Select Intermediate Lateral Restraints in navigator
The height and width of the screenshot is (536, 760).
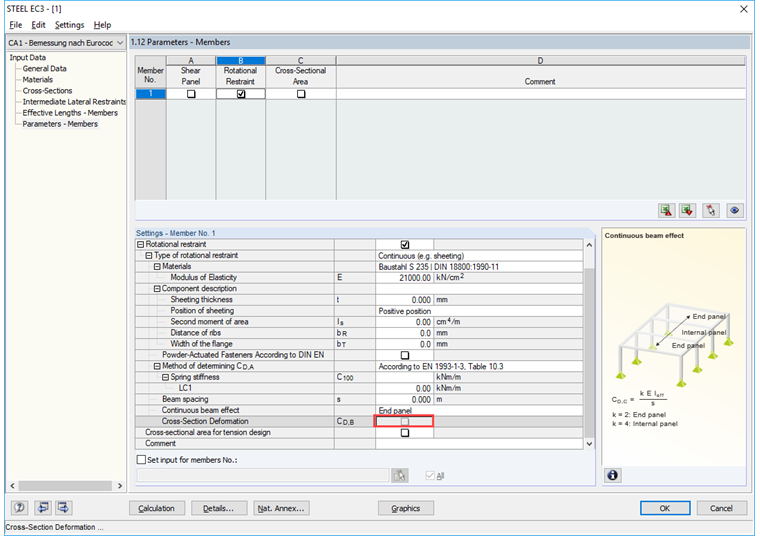74,102
